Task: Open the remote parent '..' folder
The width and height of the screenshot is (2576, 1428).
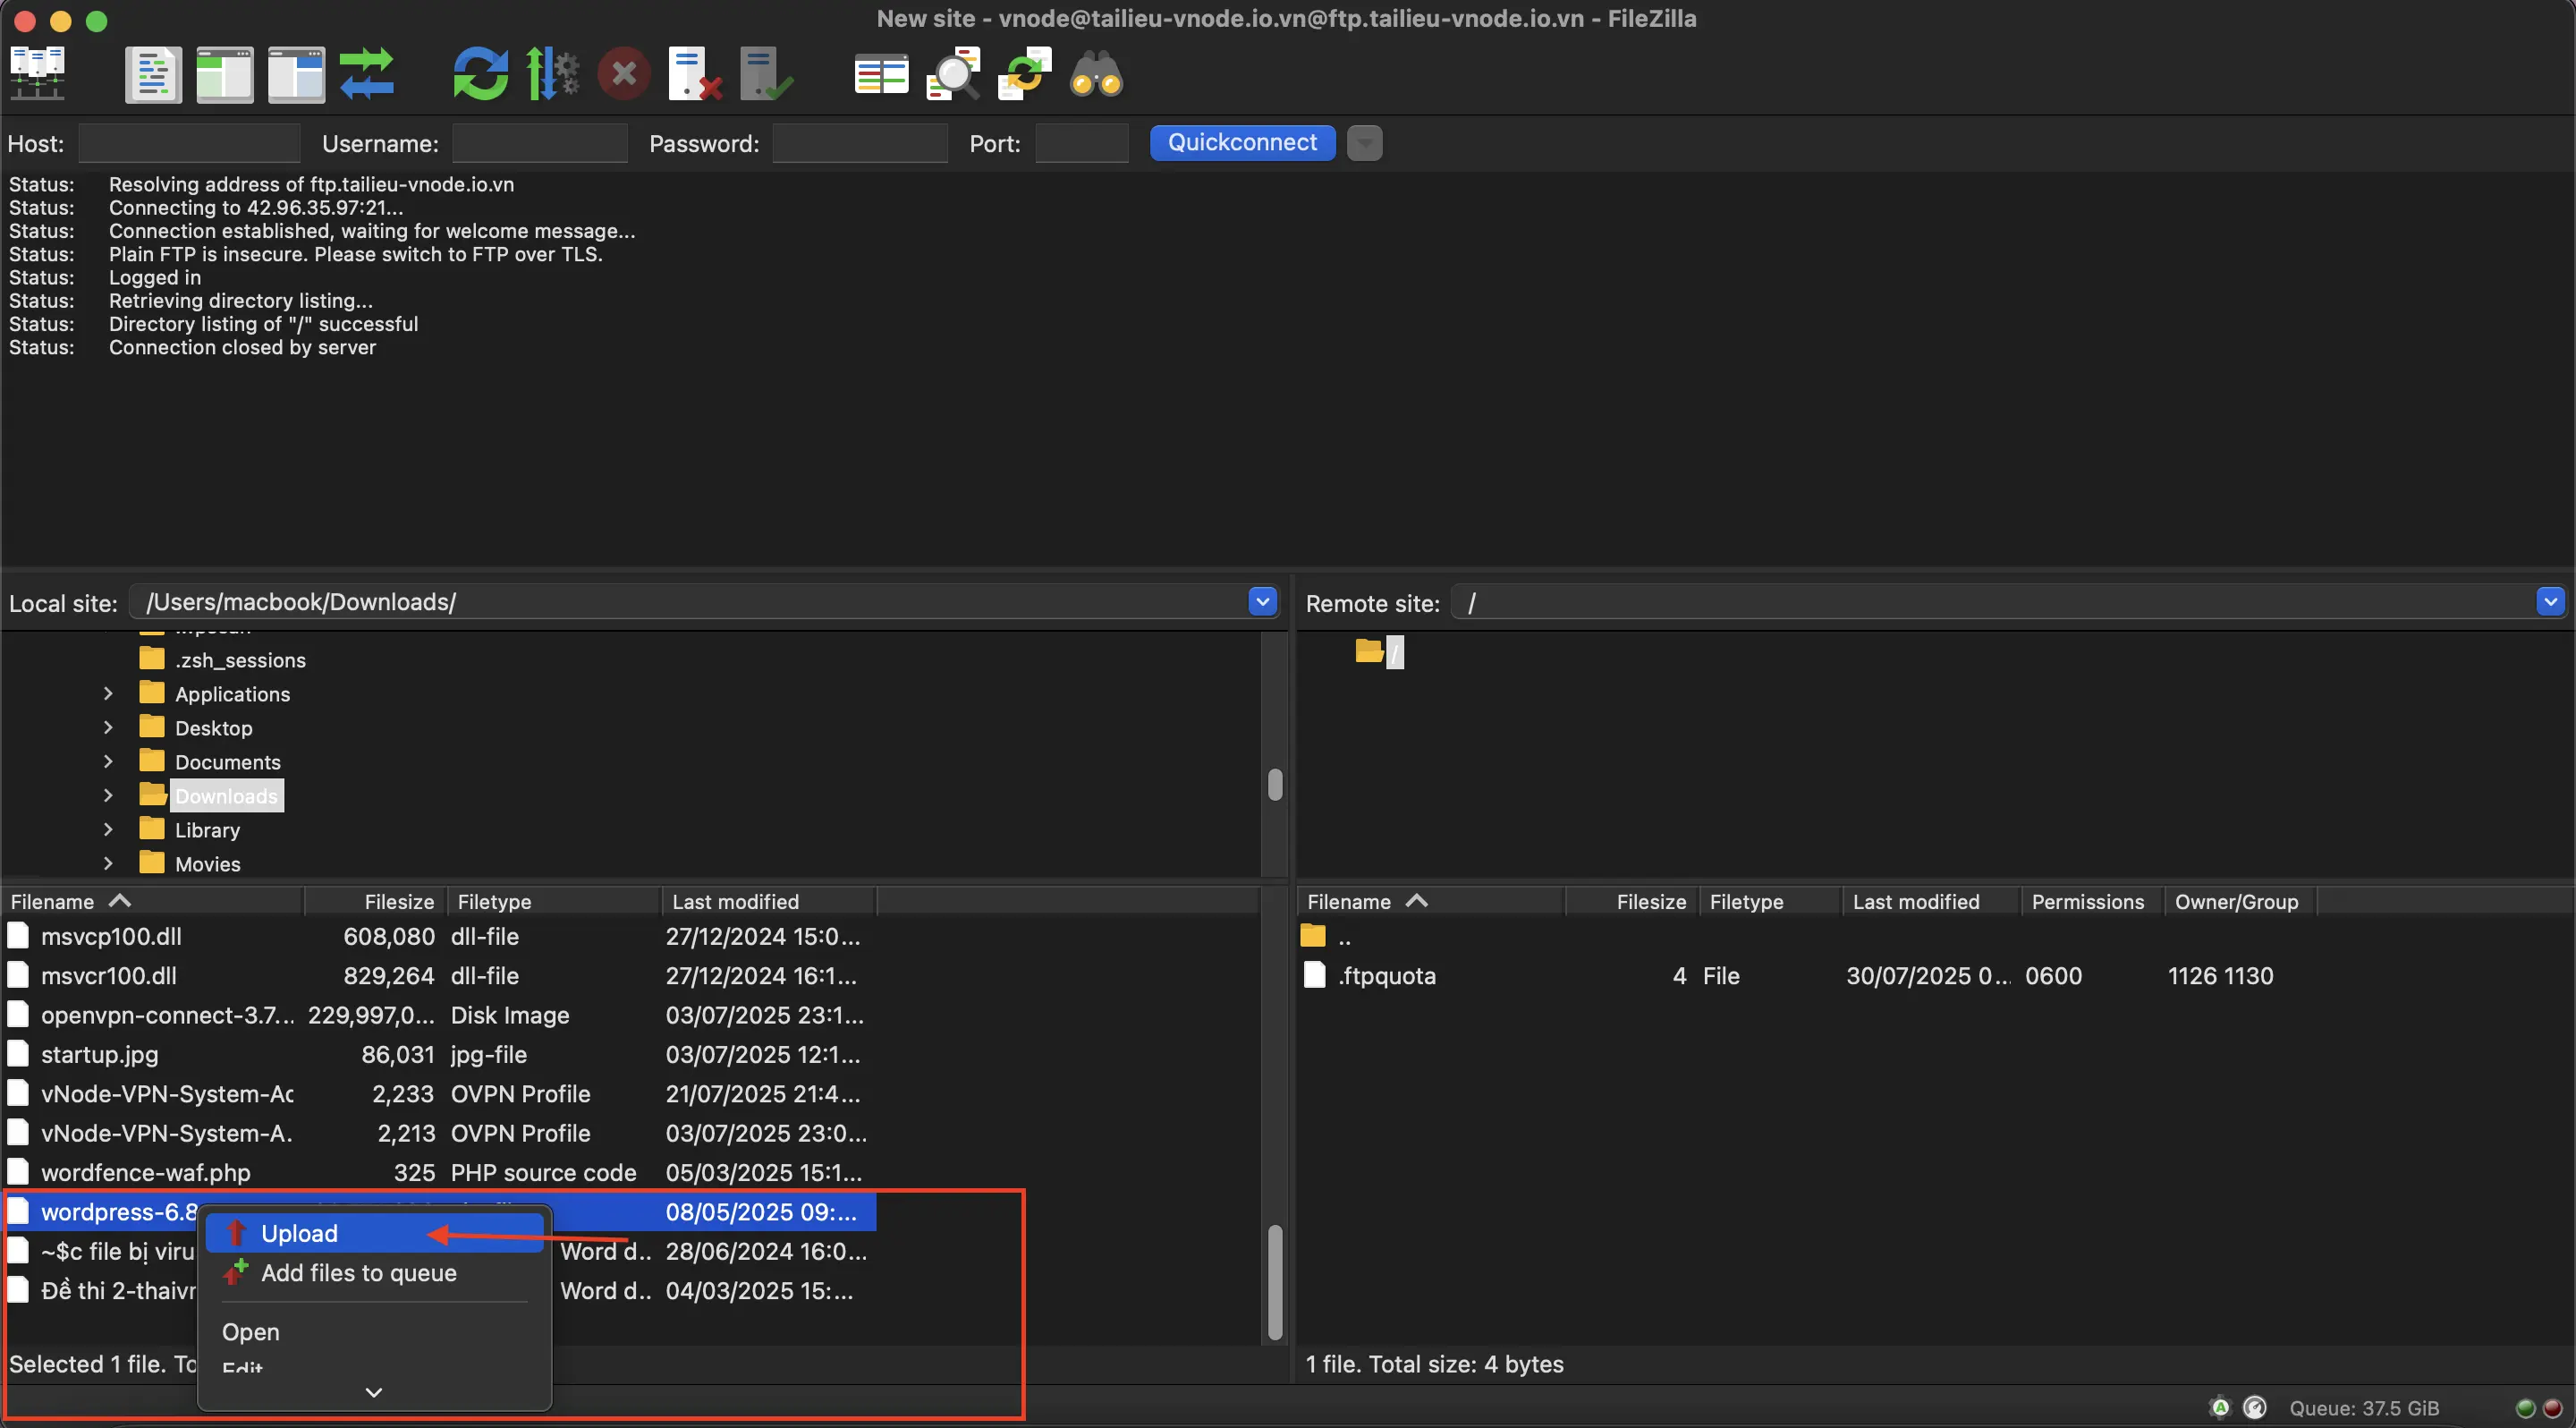Action: point(1808,937)
